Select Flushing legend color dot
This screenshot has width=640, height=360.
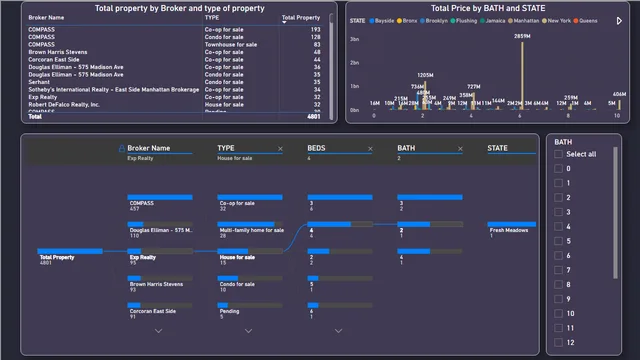click(x=453, y=21)
